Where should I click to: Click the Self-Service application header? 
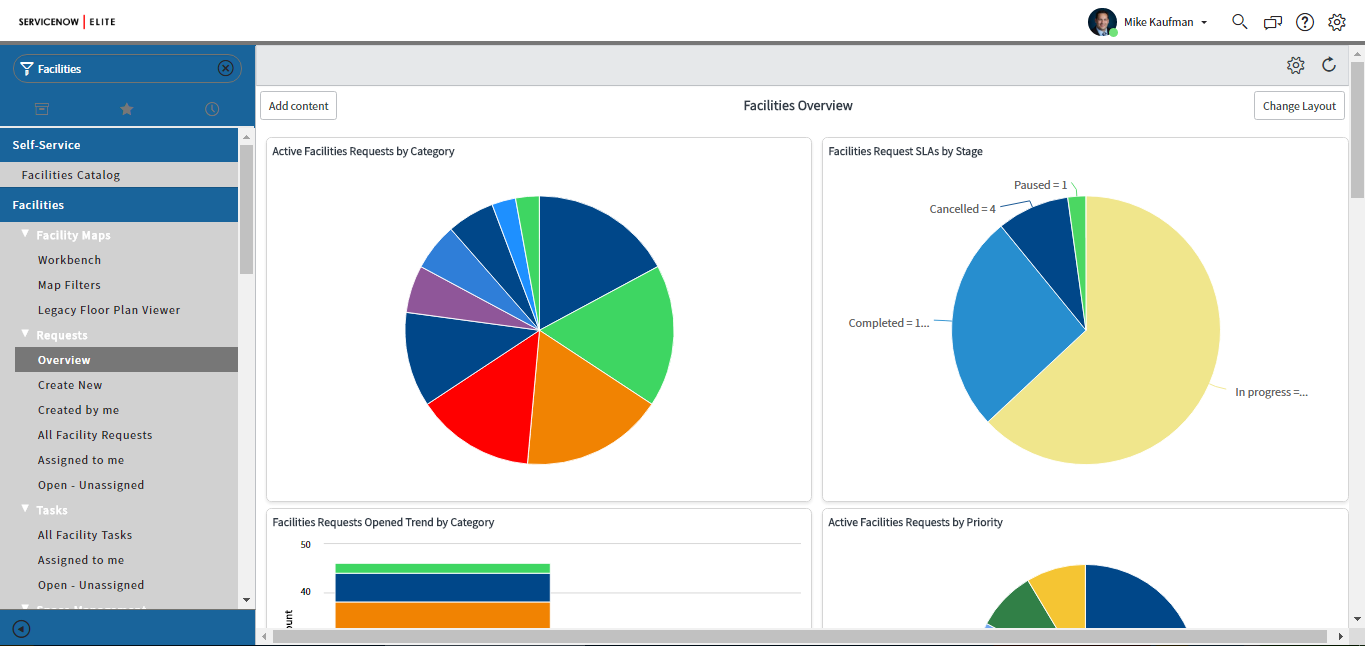click(119, 145)
